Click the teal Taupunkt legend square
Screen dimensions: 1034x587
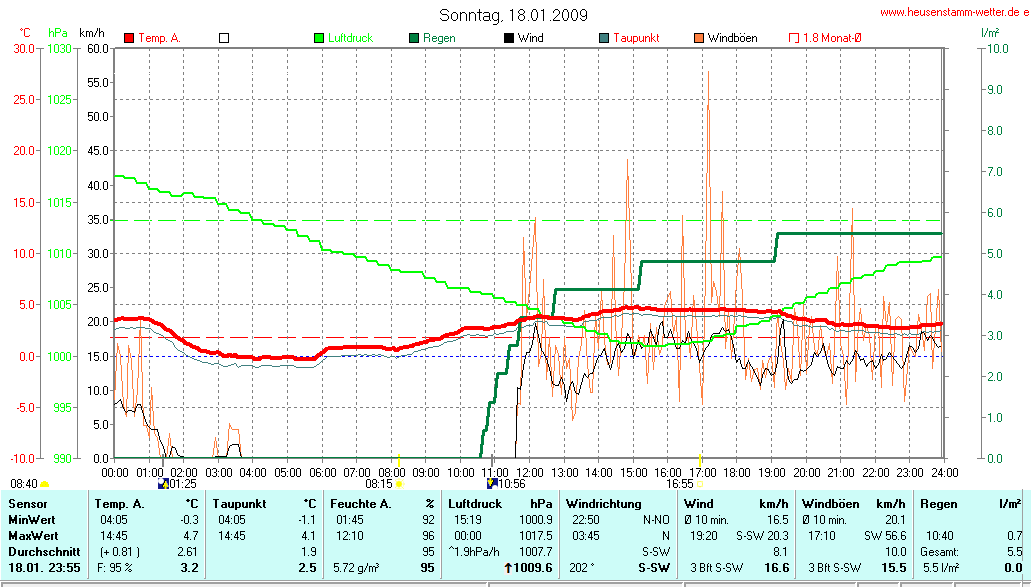pos(604,38)
